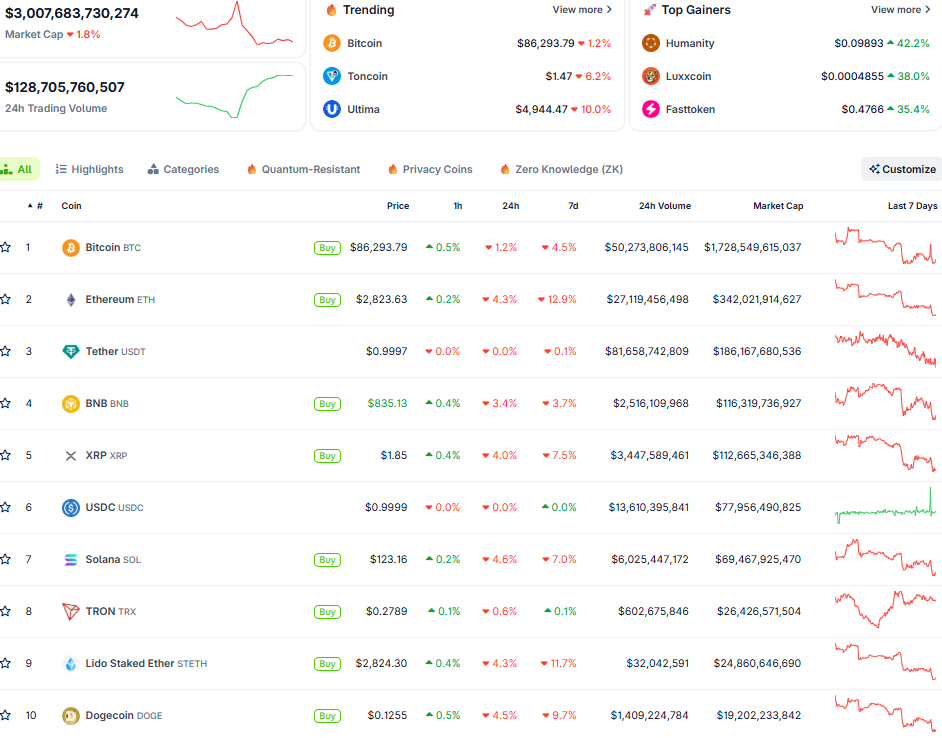Click the Toncoin icon in Trending

click(332, 77)
